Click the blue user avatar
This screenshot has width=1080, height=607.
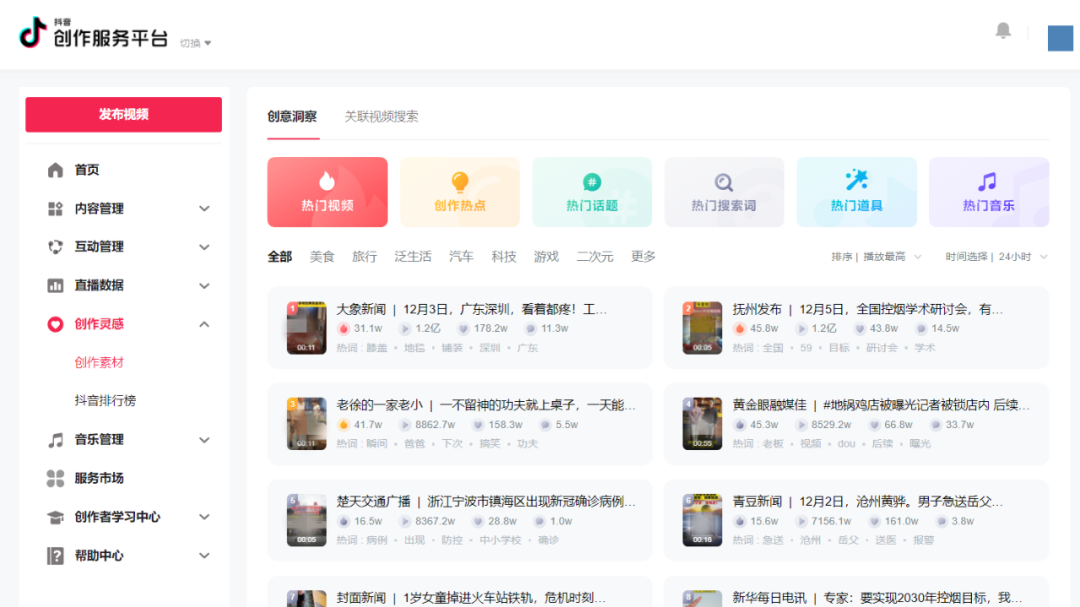[1060, 38]
